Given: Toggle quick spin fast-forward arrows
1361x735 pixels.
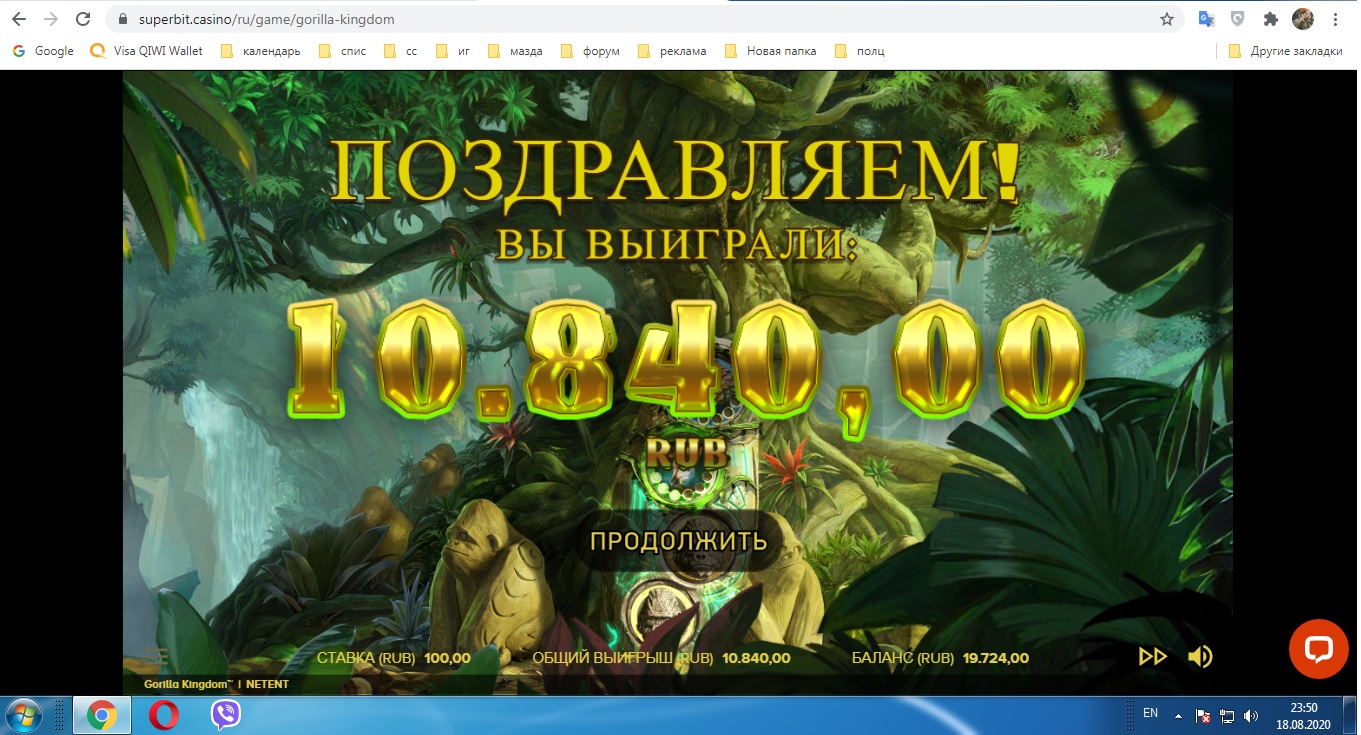Looking at the screenshot, I should click(x=1153, y=656).
